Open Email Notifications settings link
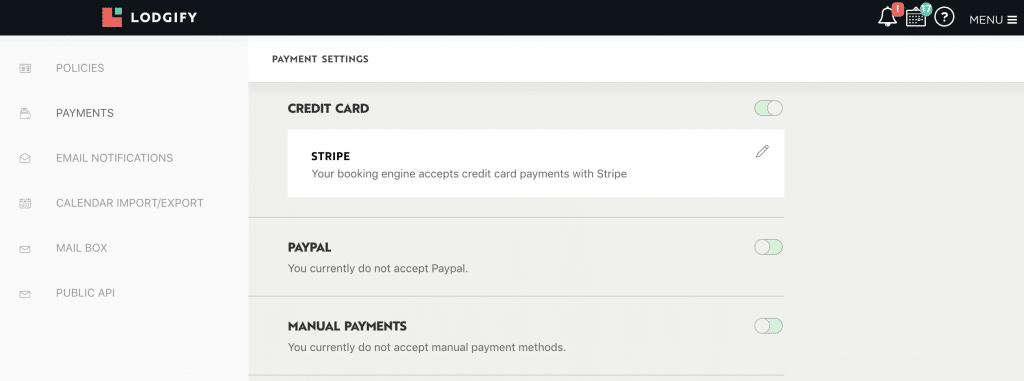This screenshot has width=1024, height=381. click(114, 158)
